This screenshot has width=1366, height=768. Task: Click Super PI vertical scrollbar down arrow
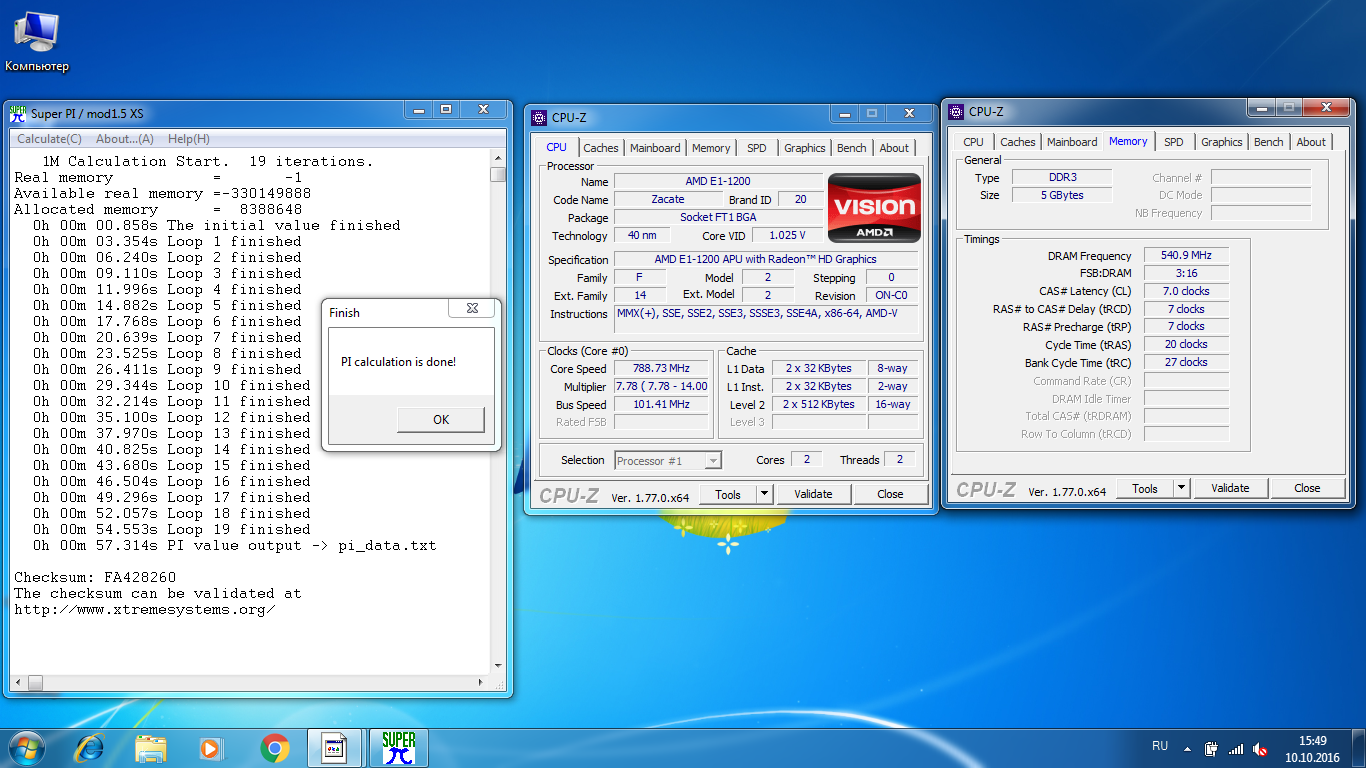pos(498,665)
